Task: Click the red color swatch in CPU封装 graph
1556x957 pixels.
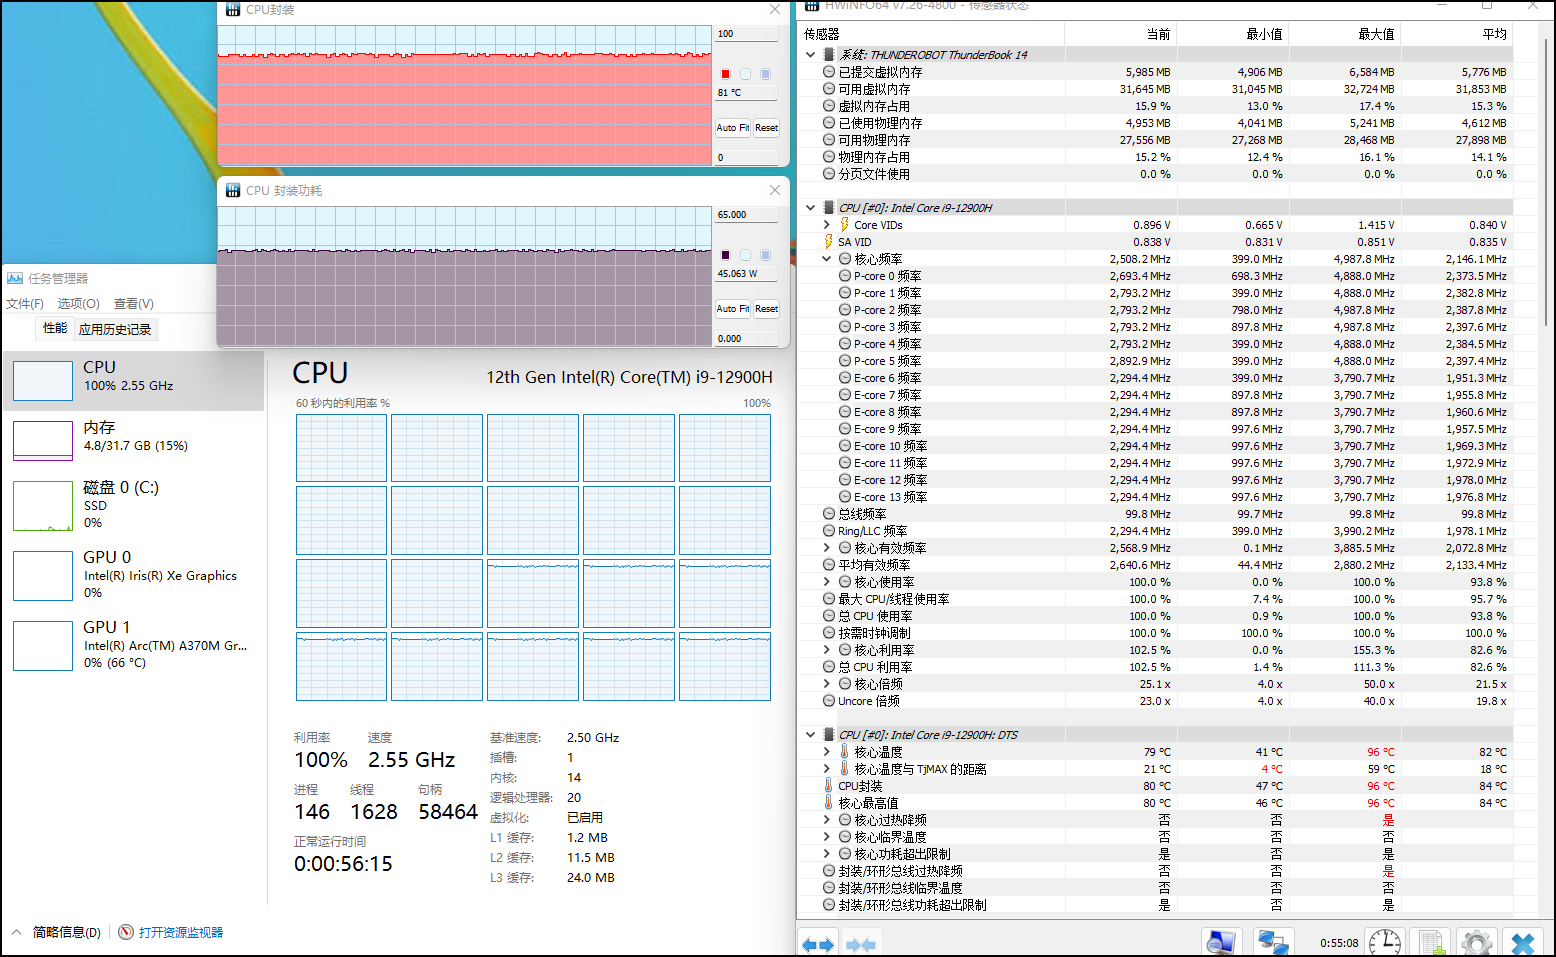Action: 726,74
